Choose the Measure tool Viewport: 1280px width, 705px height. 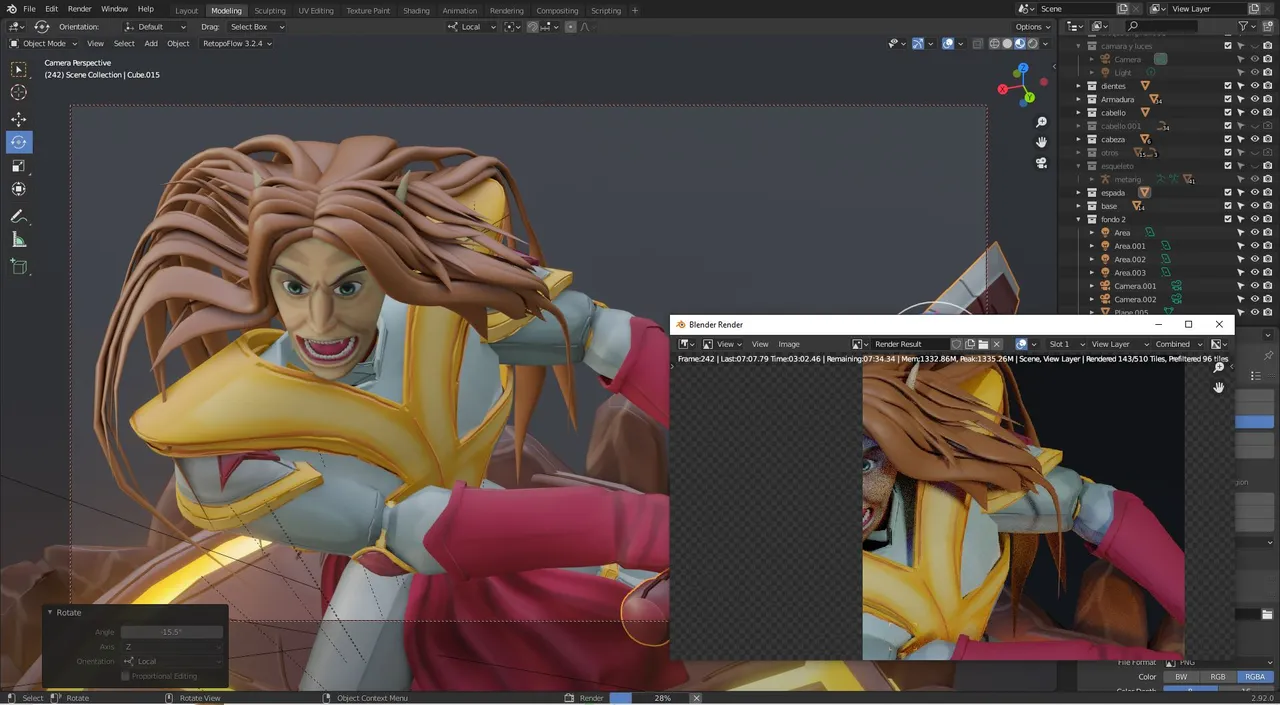pyautogui.click(x=19, y=240)
